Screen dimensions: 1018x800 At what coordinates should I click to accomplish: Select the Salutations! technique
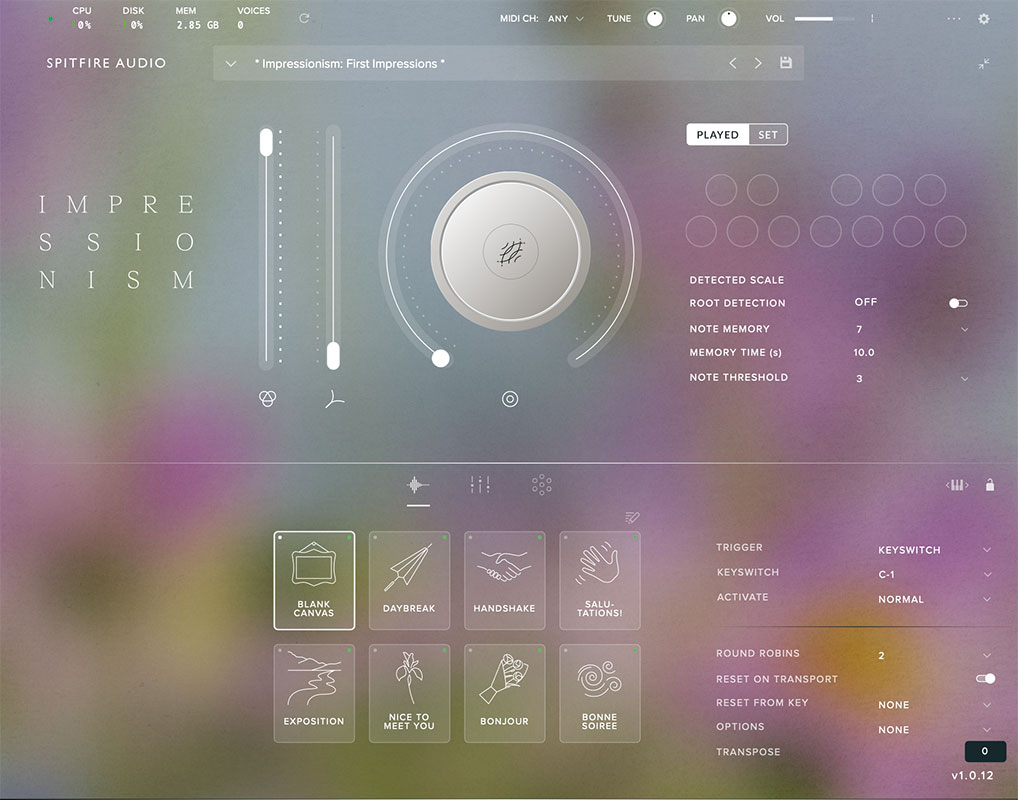[x=600, y=581]
